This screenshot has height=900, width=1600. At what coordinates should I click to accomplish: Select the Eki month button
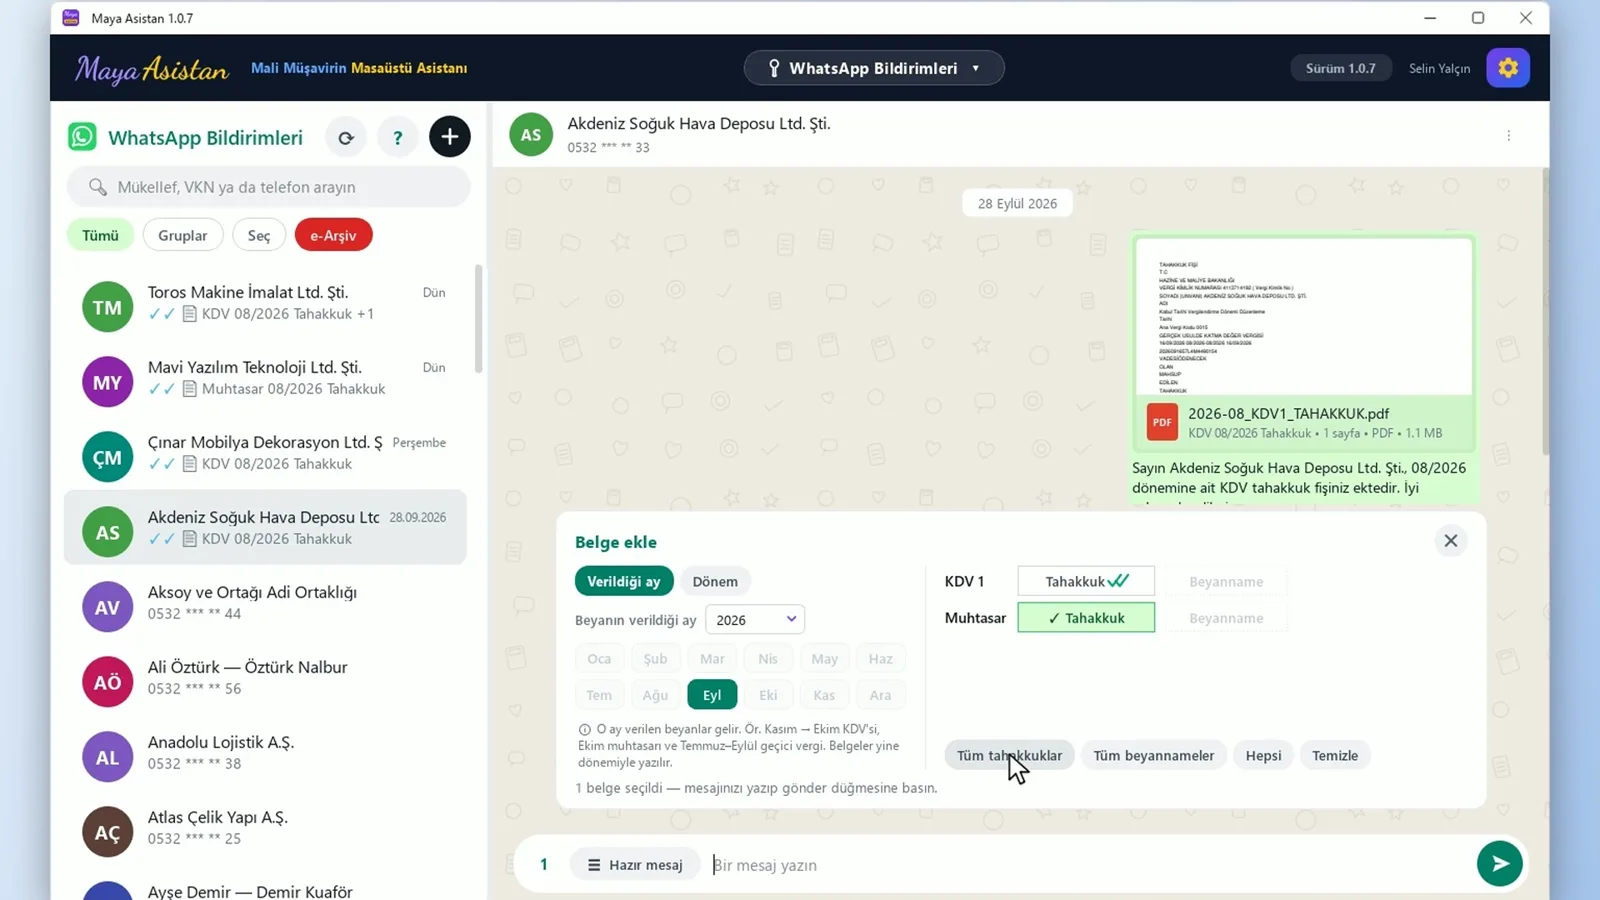(x=768, y=695)
